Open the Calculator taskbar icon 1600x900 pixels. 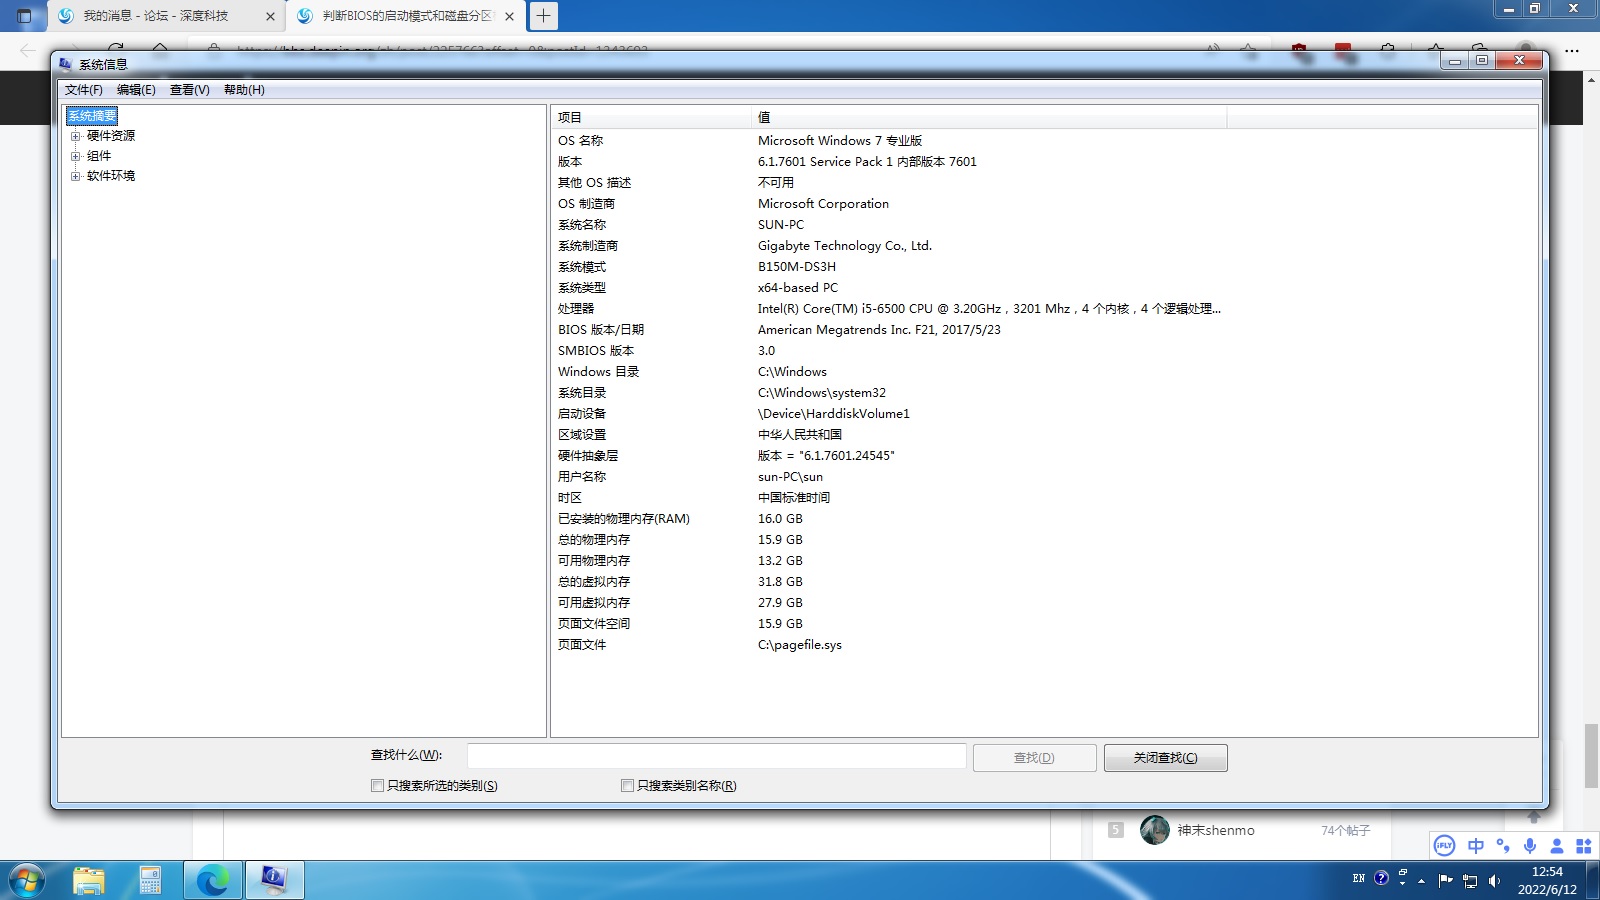point(150,881)
